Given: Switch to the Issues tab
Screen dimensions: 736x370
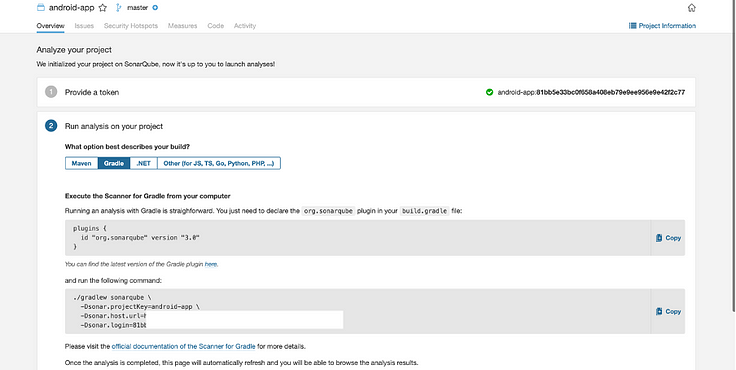Looking at the screenshot, I should point(84,26).
